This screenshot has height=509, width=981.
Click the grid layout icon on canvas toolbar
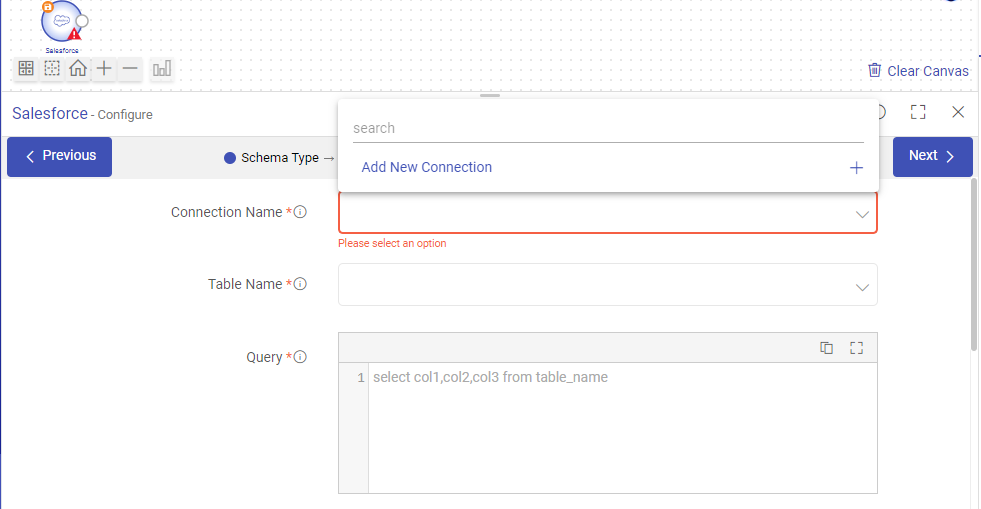click(26, 69)
